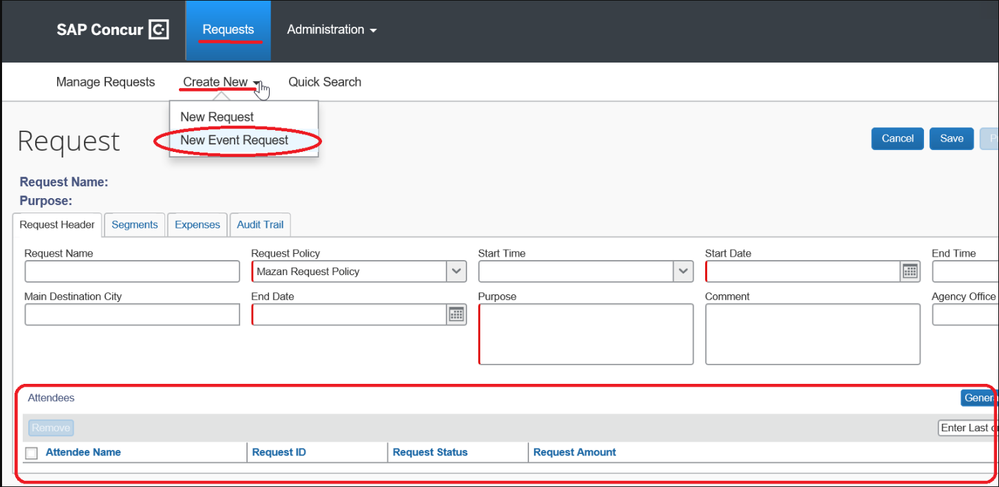Screen dimensions: 999x487
Task: Click the Enter Last name search field
Action: click(x=968, y=428)
